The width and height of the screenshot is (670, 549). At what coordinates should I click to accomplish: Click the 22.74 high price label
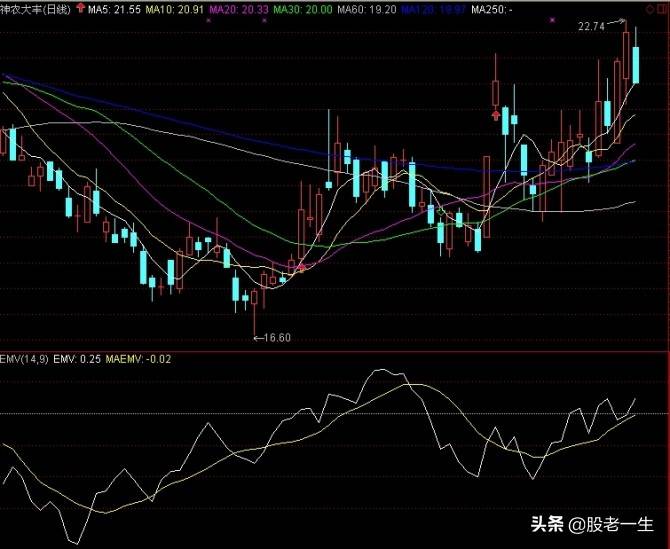(x=591, y=26)
